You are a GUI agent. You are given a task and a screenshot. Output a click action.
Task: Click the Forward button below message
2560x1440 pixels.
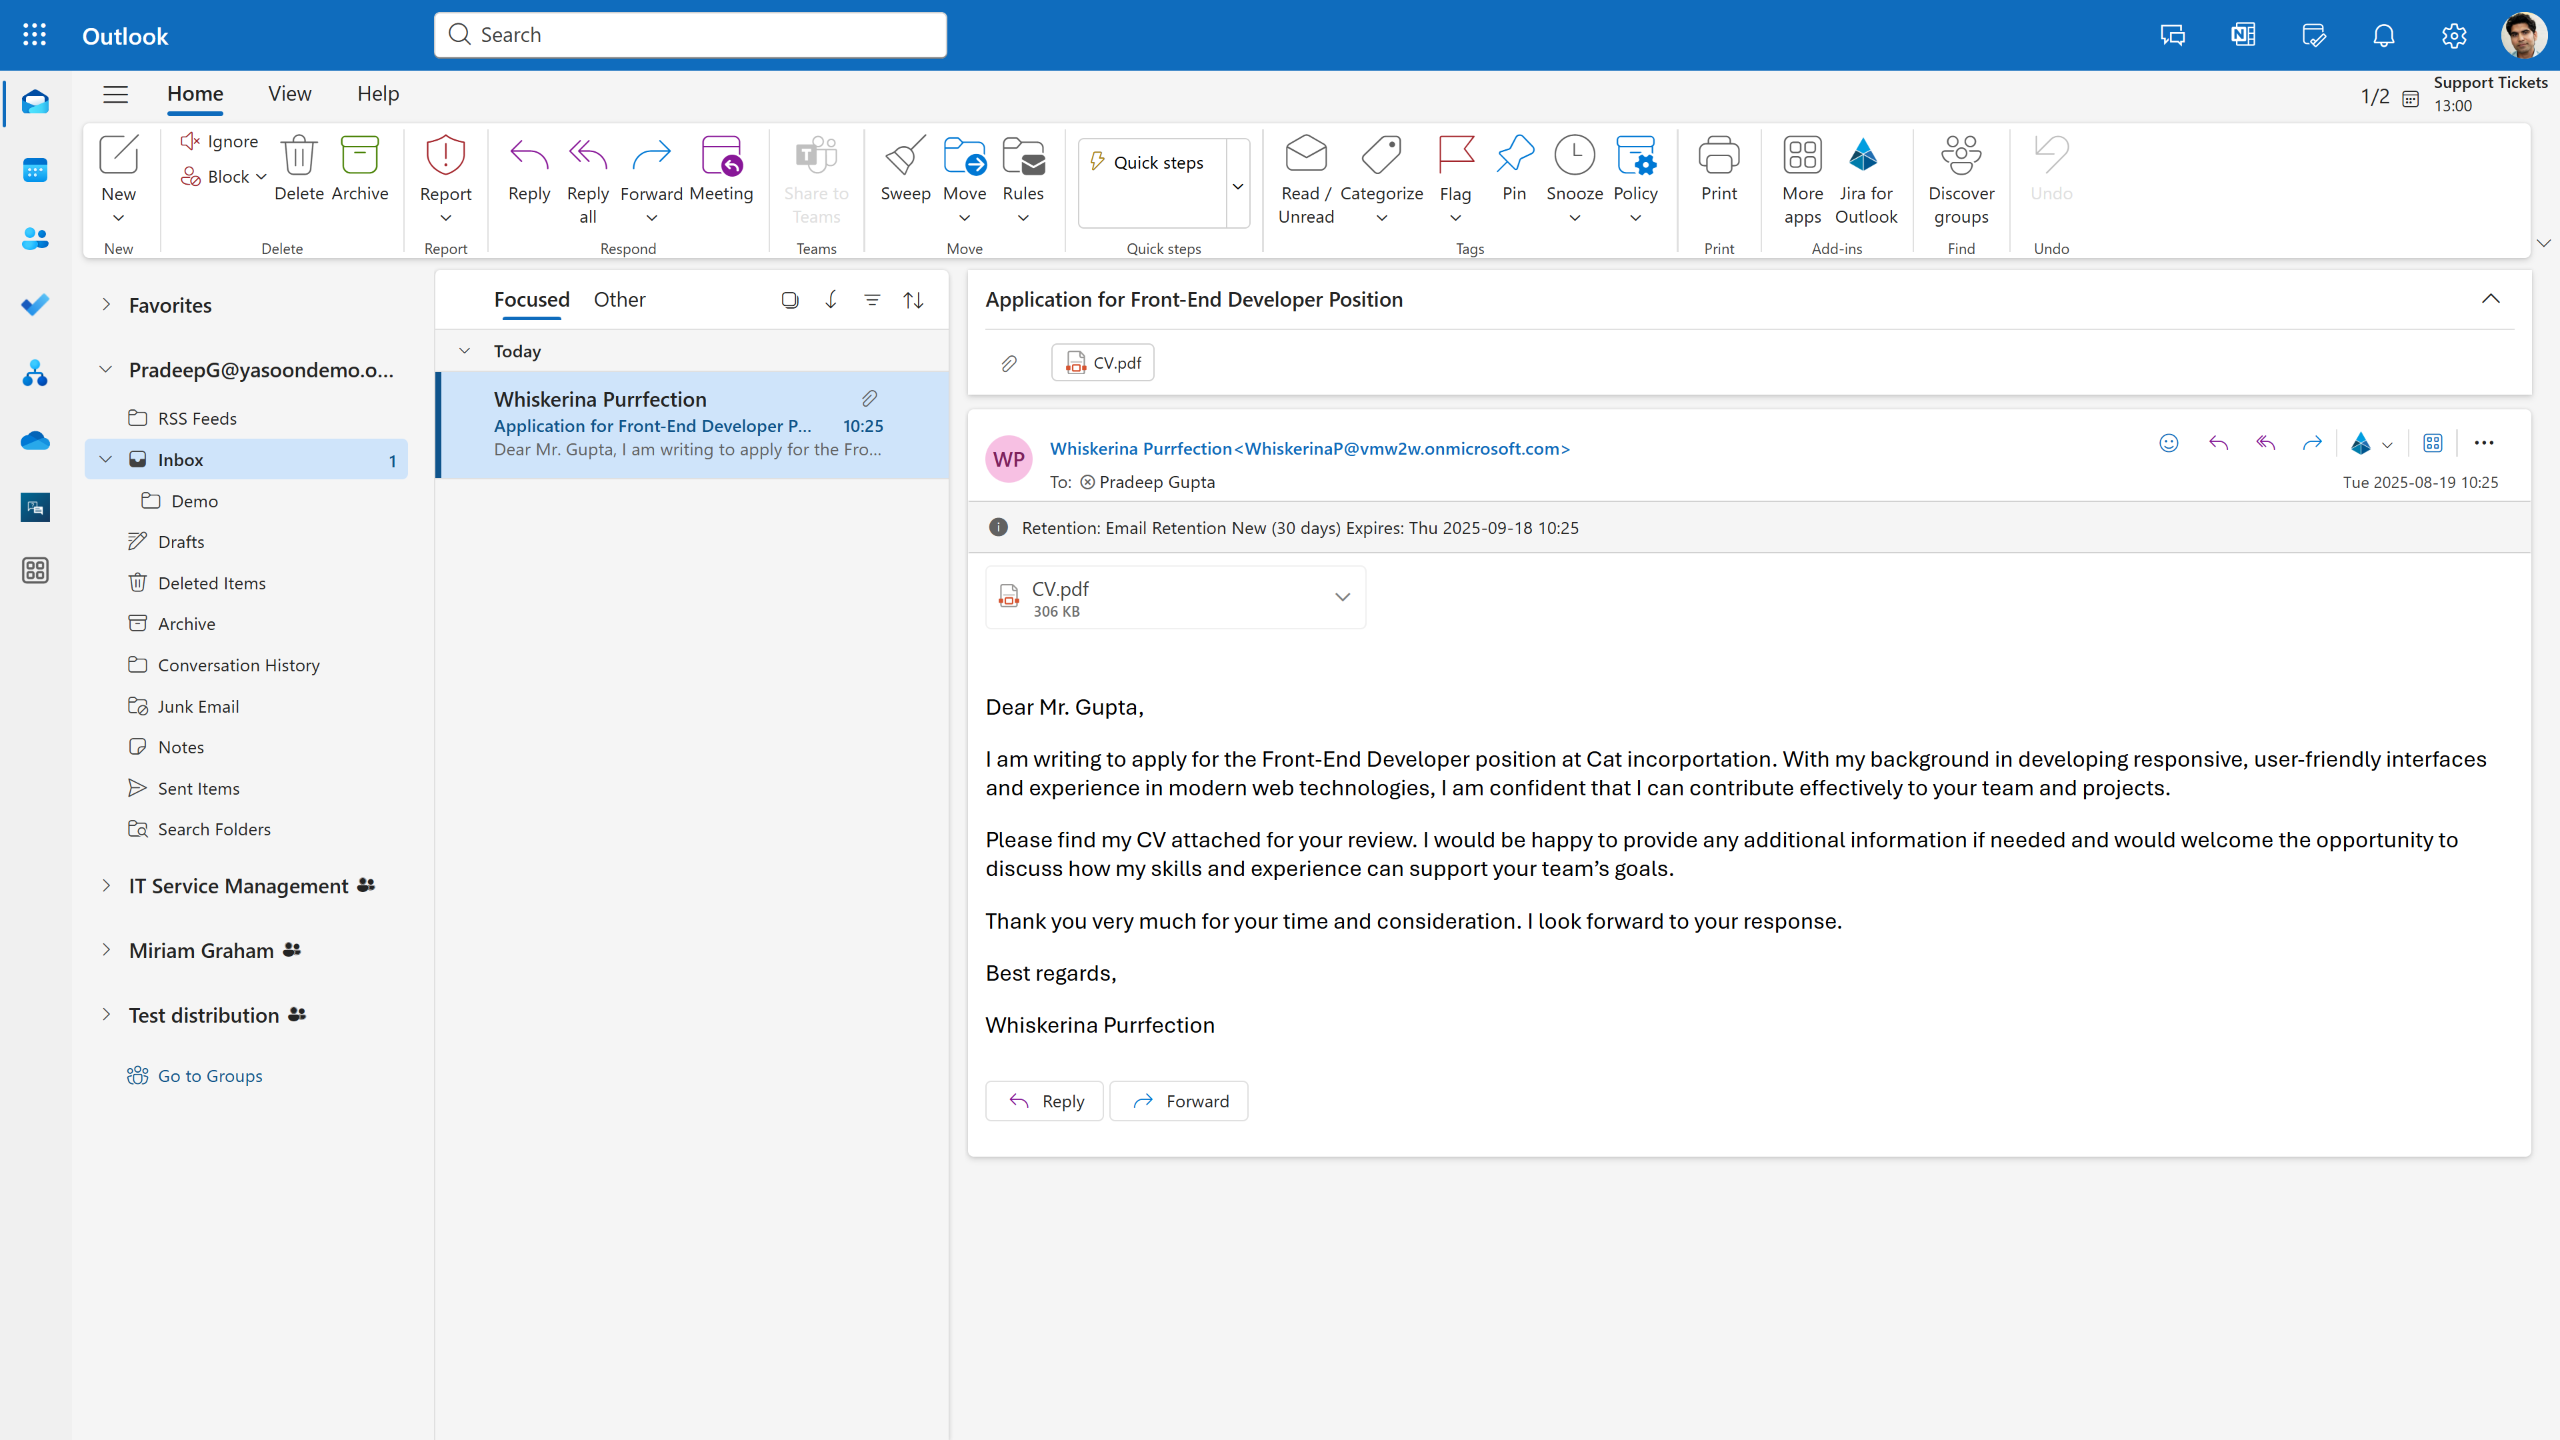(x=1178, y=1101)
